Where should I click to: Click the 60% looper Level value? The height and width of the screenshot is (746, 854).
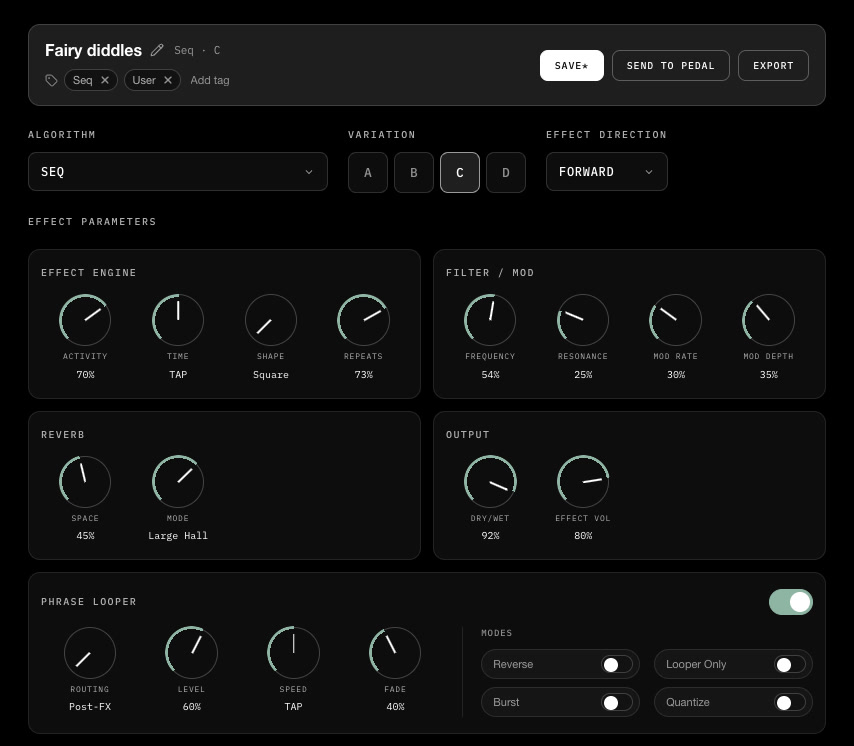click(191, 707)
